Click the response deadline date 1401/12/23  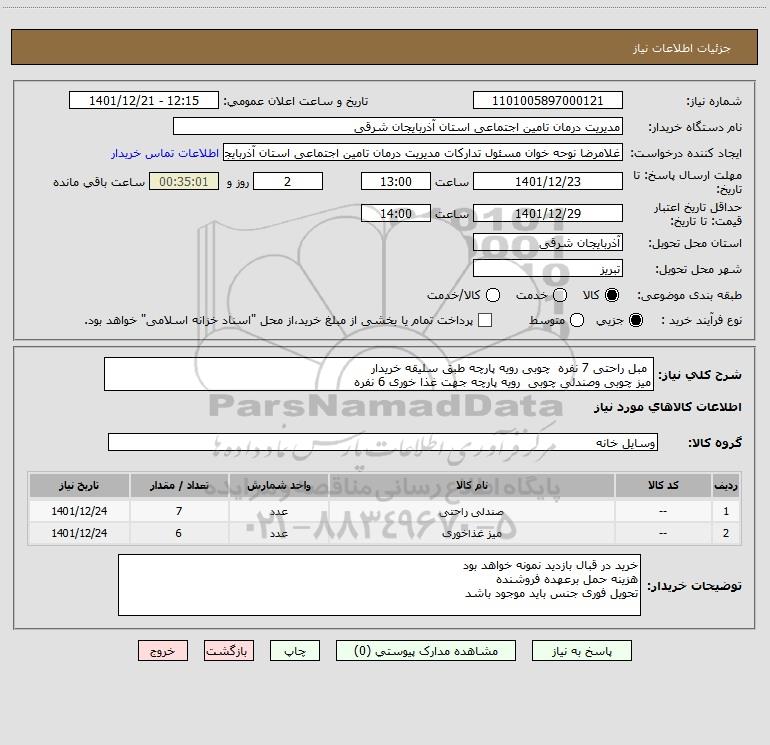coord(548,181)
